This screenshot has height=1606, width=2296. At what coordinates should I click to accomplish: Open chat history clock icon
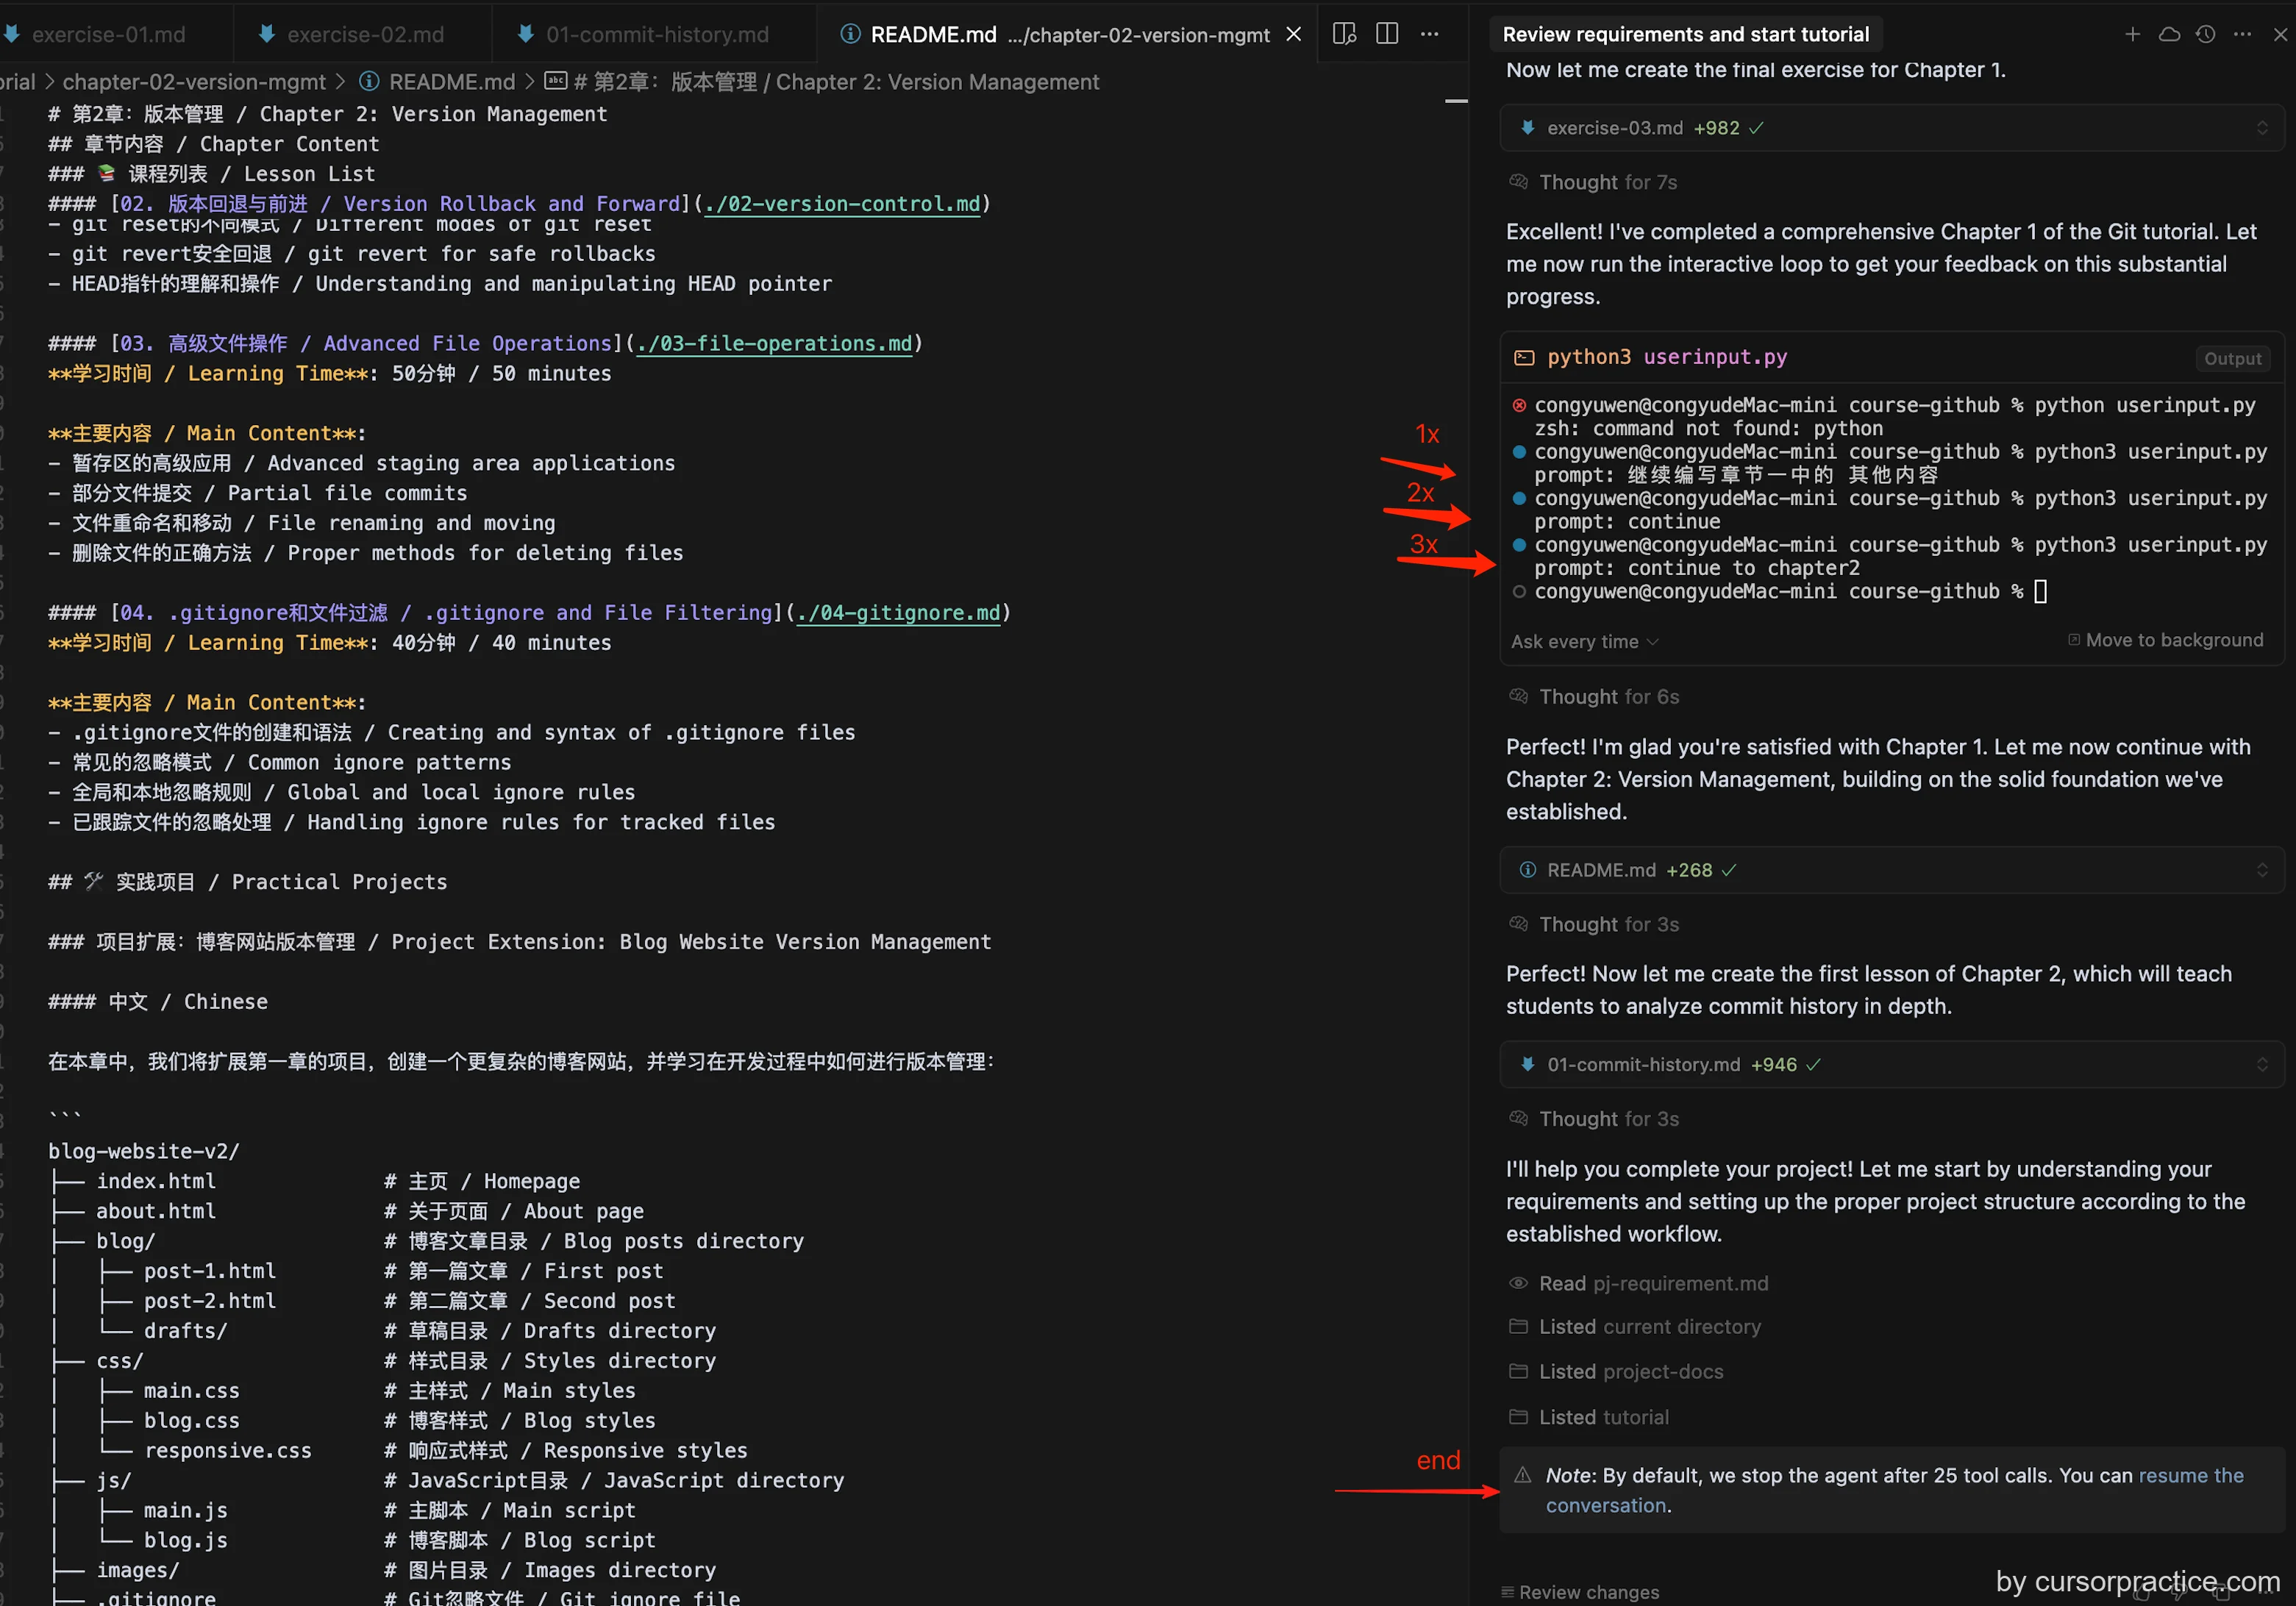[2206, 34]
